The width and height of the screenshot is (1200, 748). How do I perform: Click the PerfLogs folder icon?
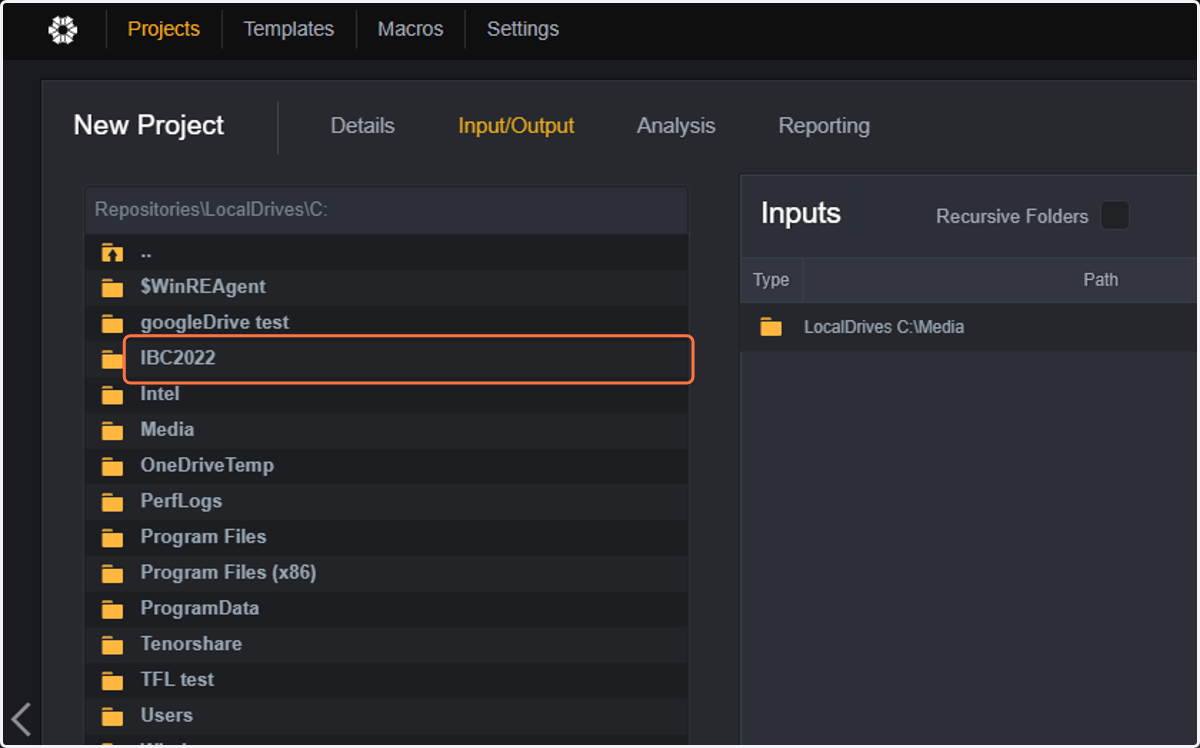[x=112, y=502]
